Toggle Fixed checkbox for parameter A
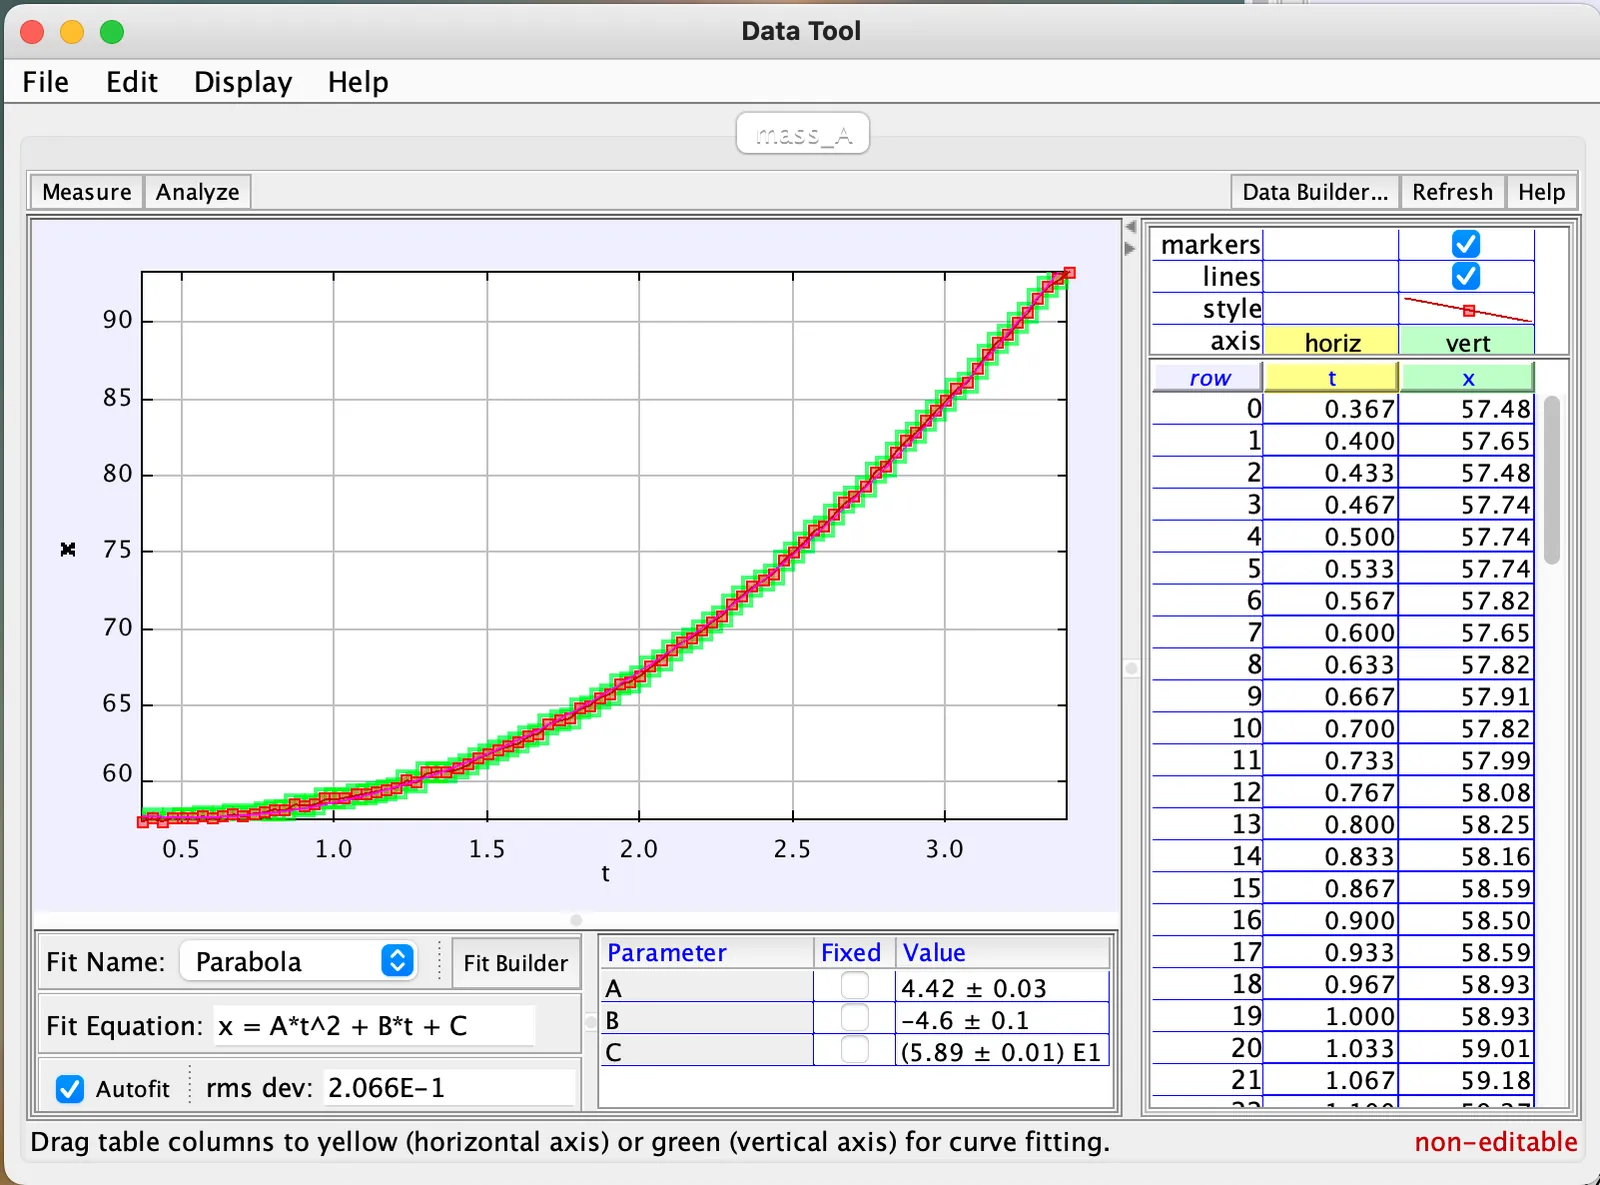1600x1185 pixels. [x=855, y=986]
